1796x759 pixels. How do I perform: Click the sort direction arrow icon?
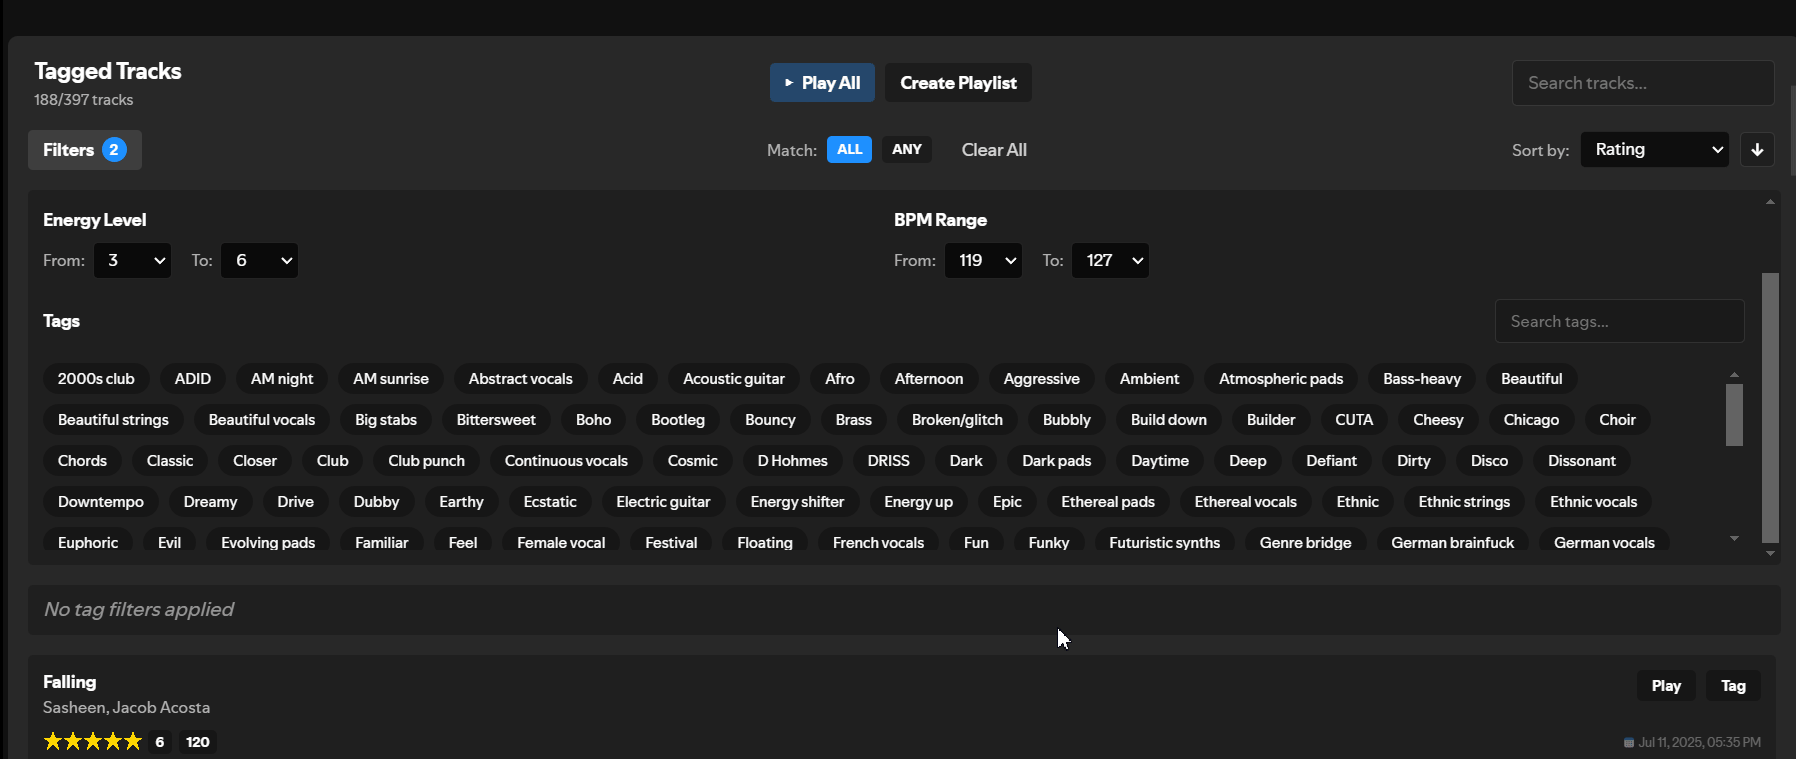click(x=1757, y=150)
